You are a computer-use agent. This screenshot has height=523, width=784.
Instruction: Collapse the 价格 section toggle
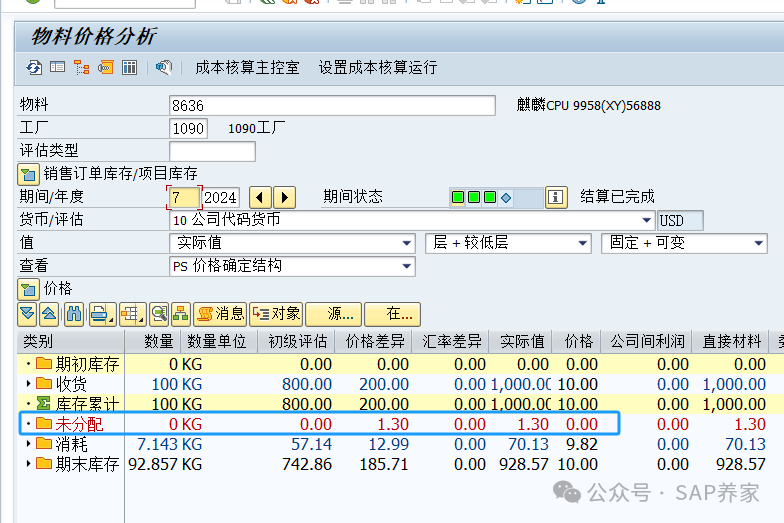tap(28, 290)
